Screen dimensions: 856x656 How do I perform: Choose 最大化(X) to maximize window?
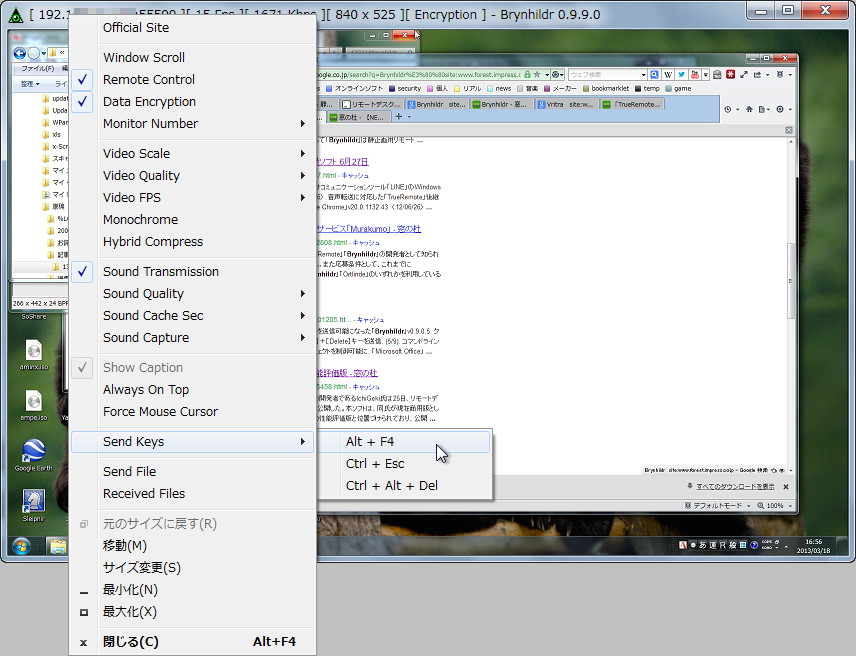[x=192, y=611]
